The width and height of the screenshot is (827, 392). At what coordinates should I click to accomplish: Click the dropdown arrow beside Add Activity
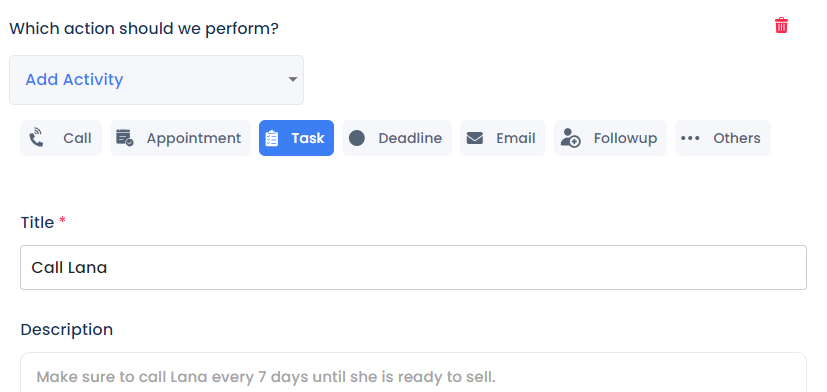coord(293,80)
